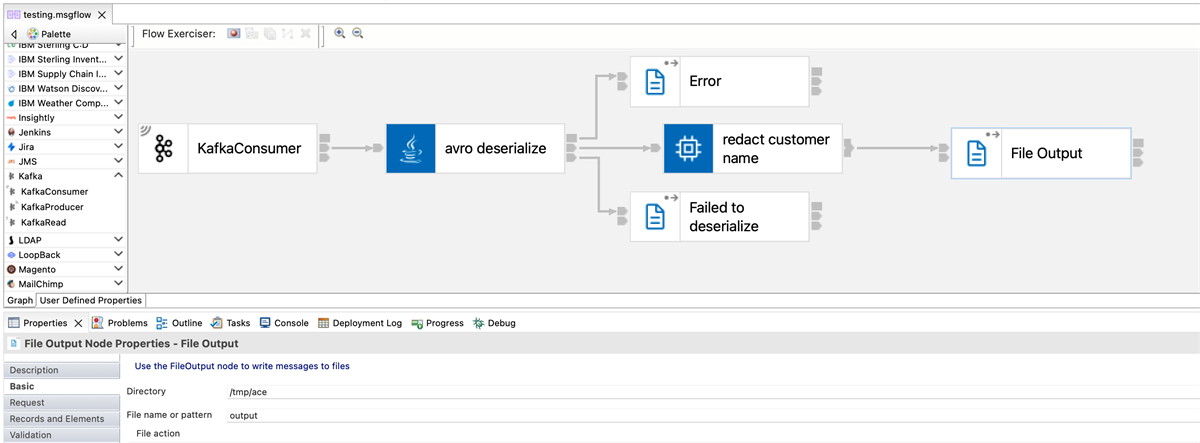Click the Failed to deserialize node icon
Image resolution: width=1200 pixels, height=443 pixels.
click(x=655, y=216)
